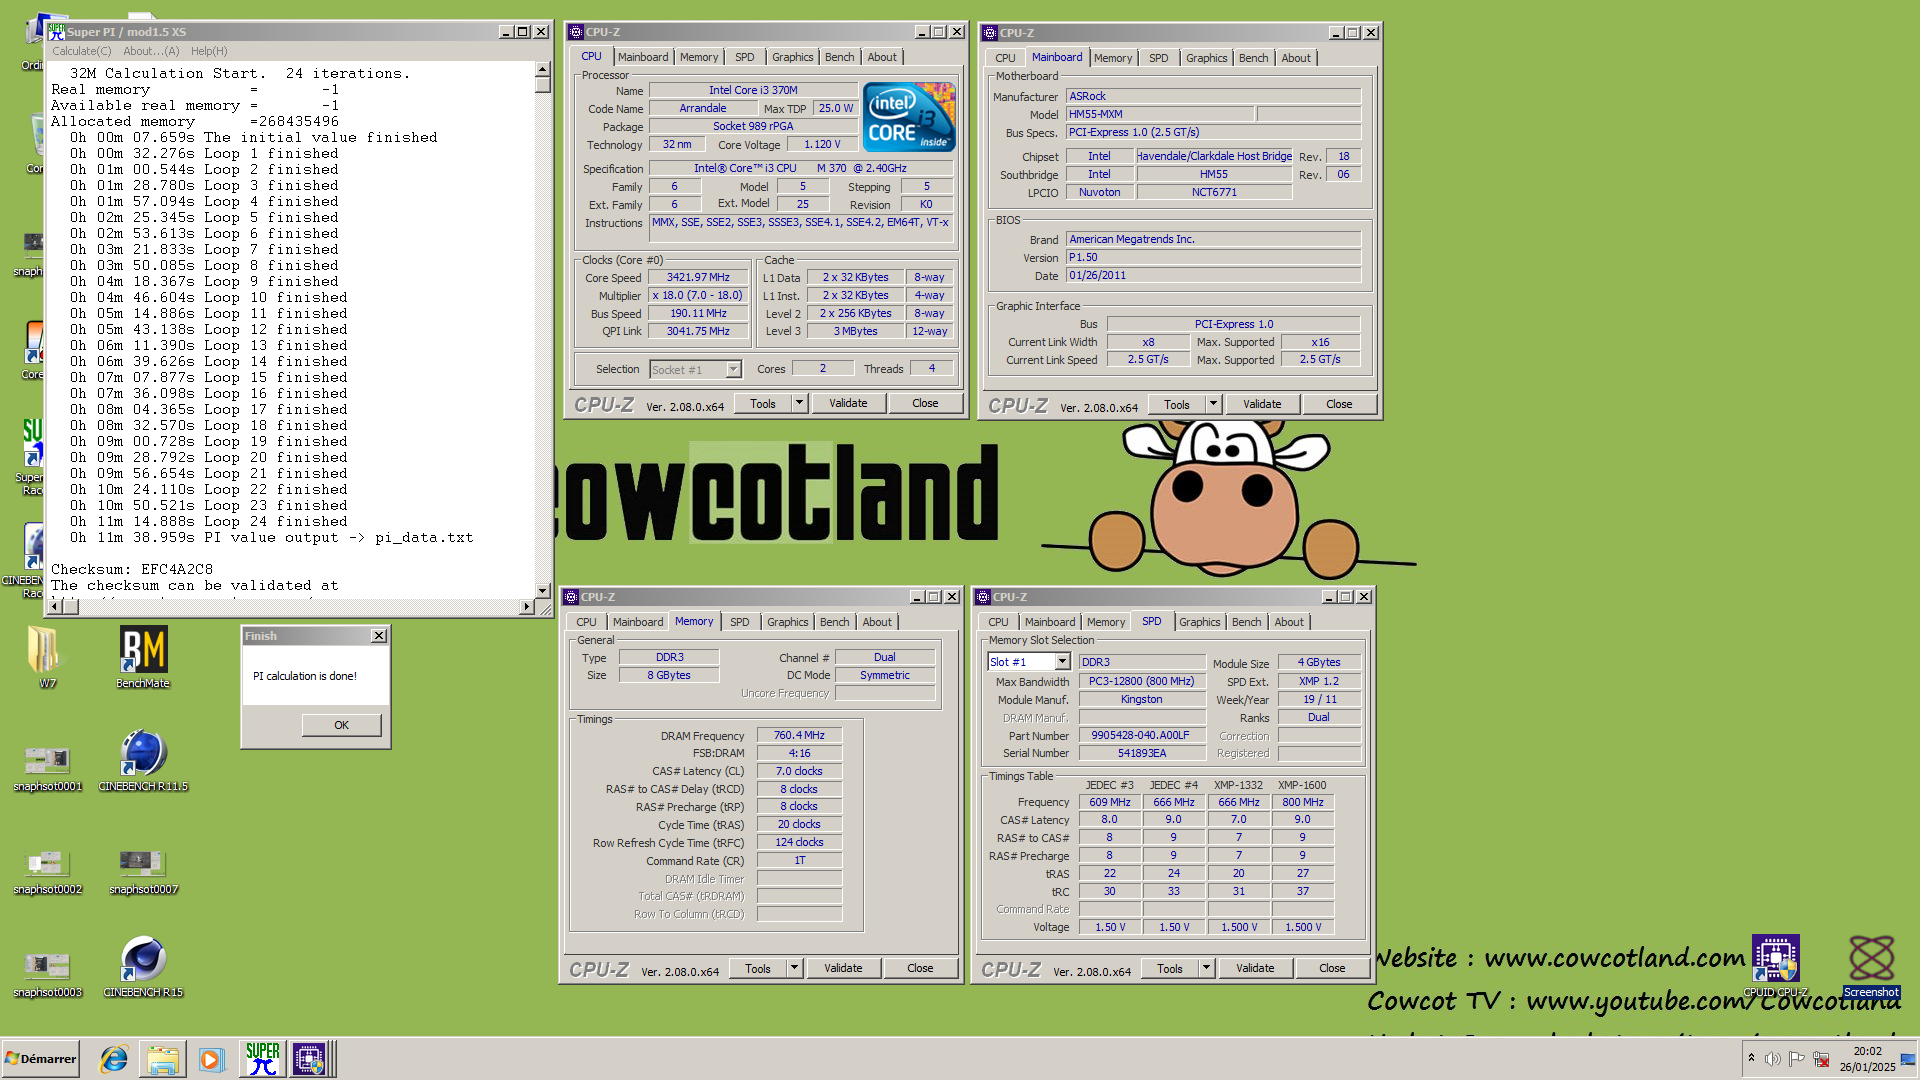
Task: Show hidden tray icons arrow
Action: pos(1751,1058)
